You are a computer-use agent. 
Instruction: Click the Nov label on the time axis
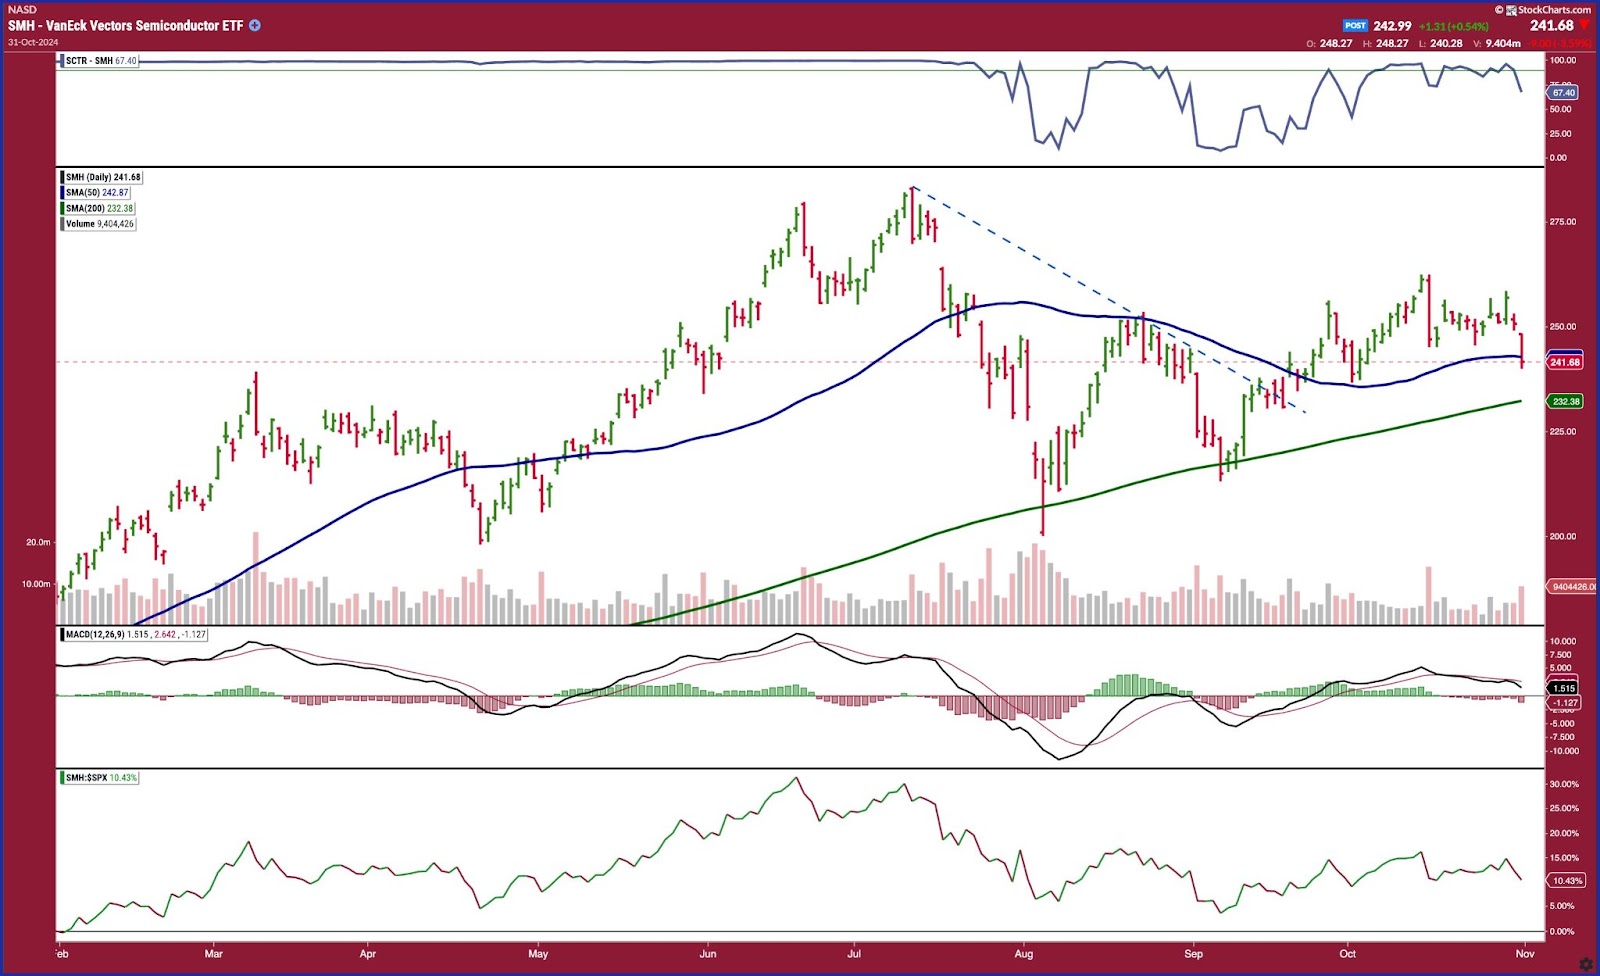(x=1525, y=953)
